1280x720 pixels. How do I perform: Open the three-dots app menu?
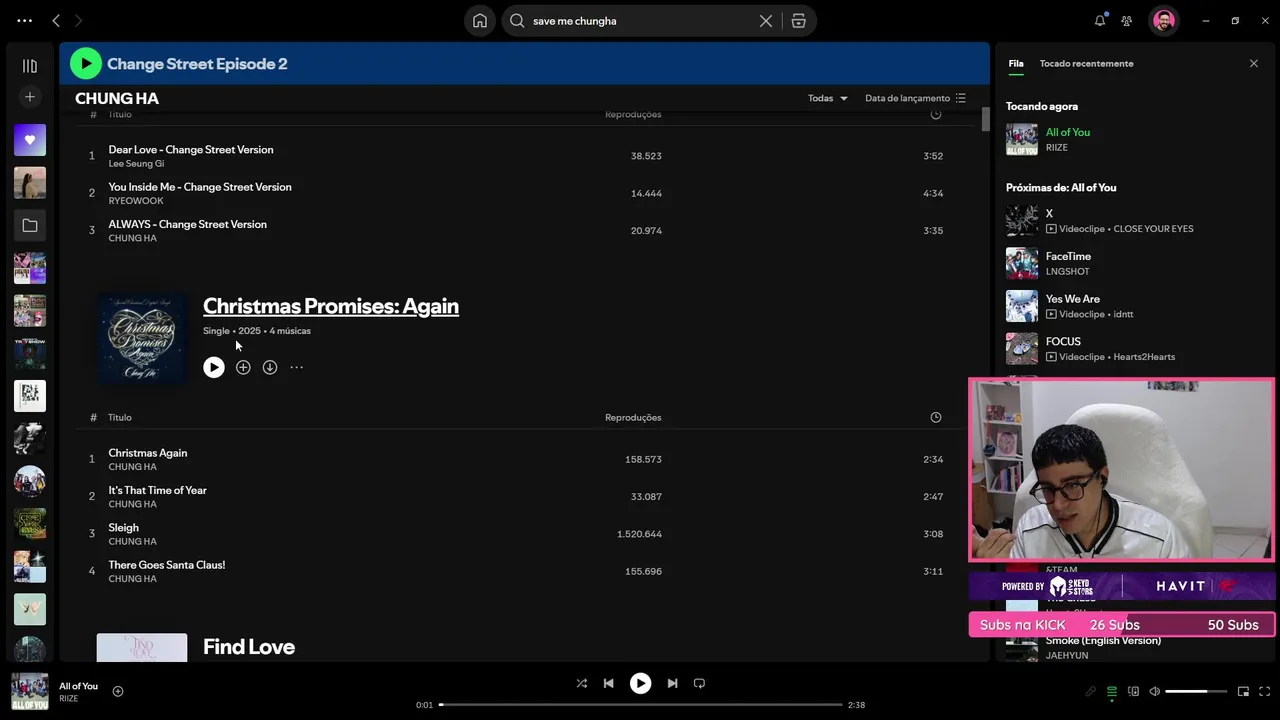pos(25,20)
